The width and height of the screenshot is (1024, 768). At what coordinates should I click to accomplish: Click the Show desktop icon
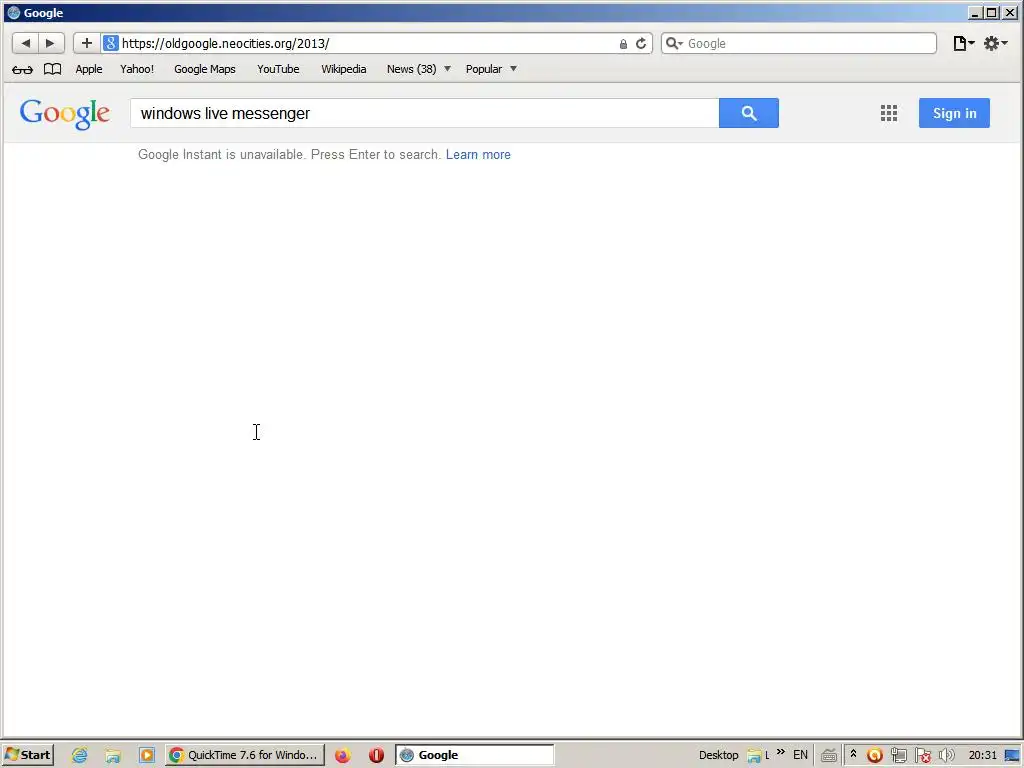(x=1012, y=756)
